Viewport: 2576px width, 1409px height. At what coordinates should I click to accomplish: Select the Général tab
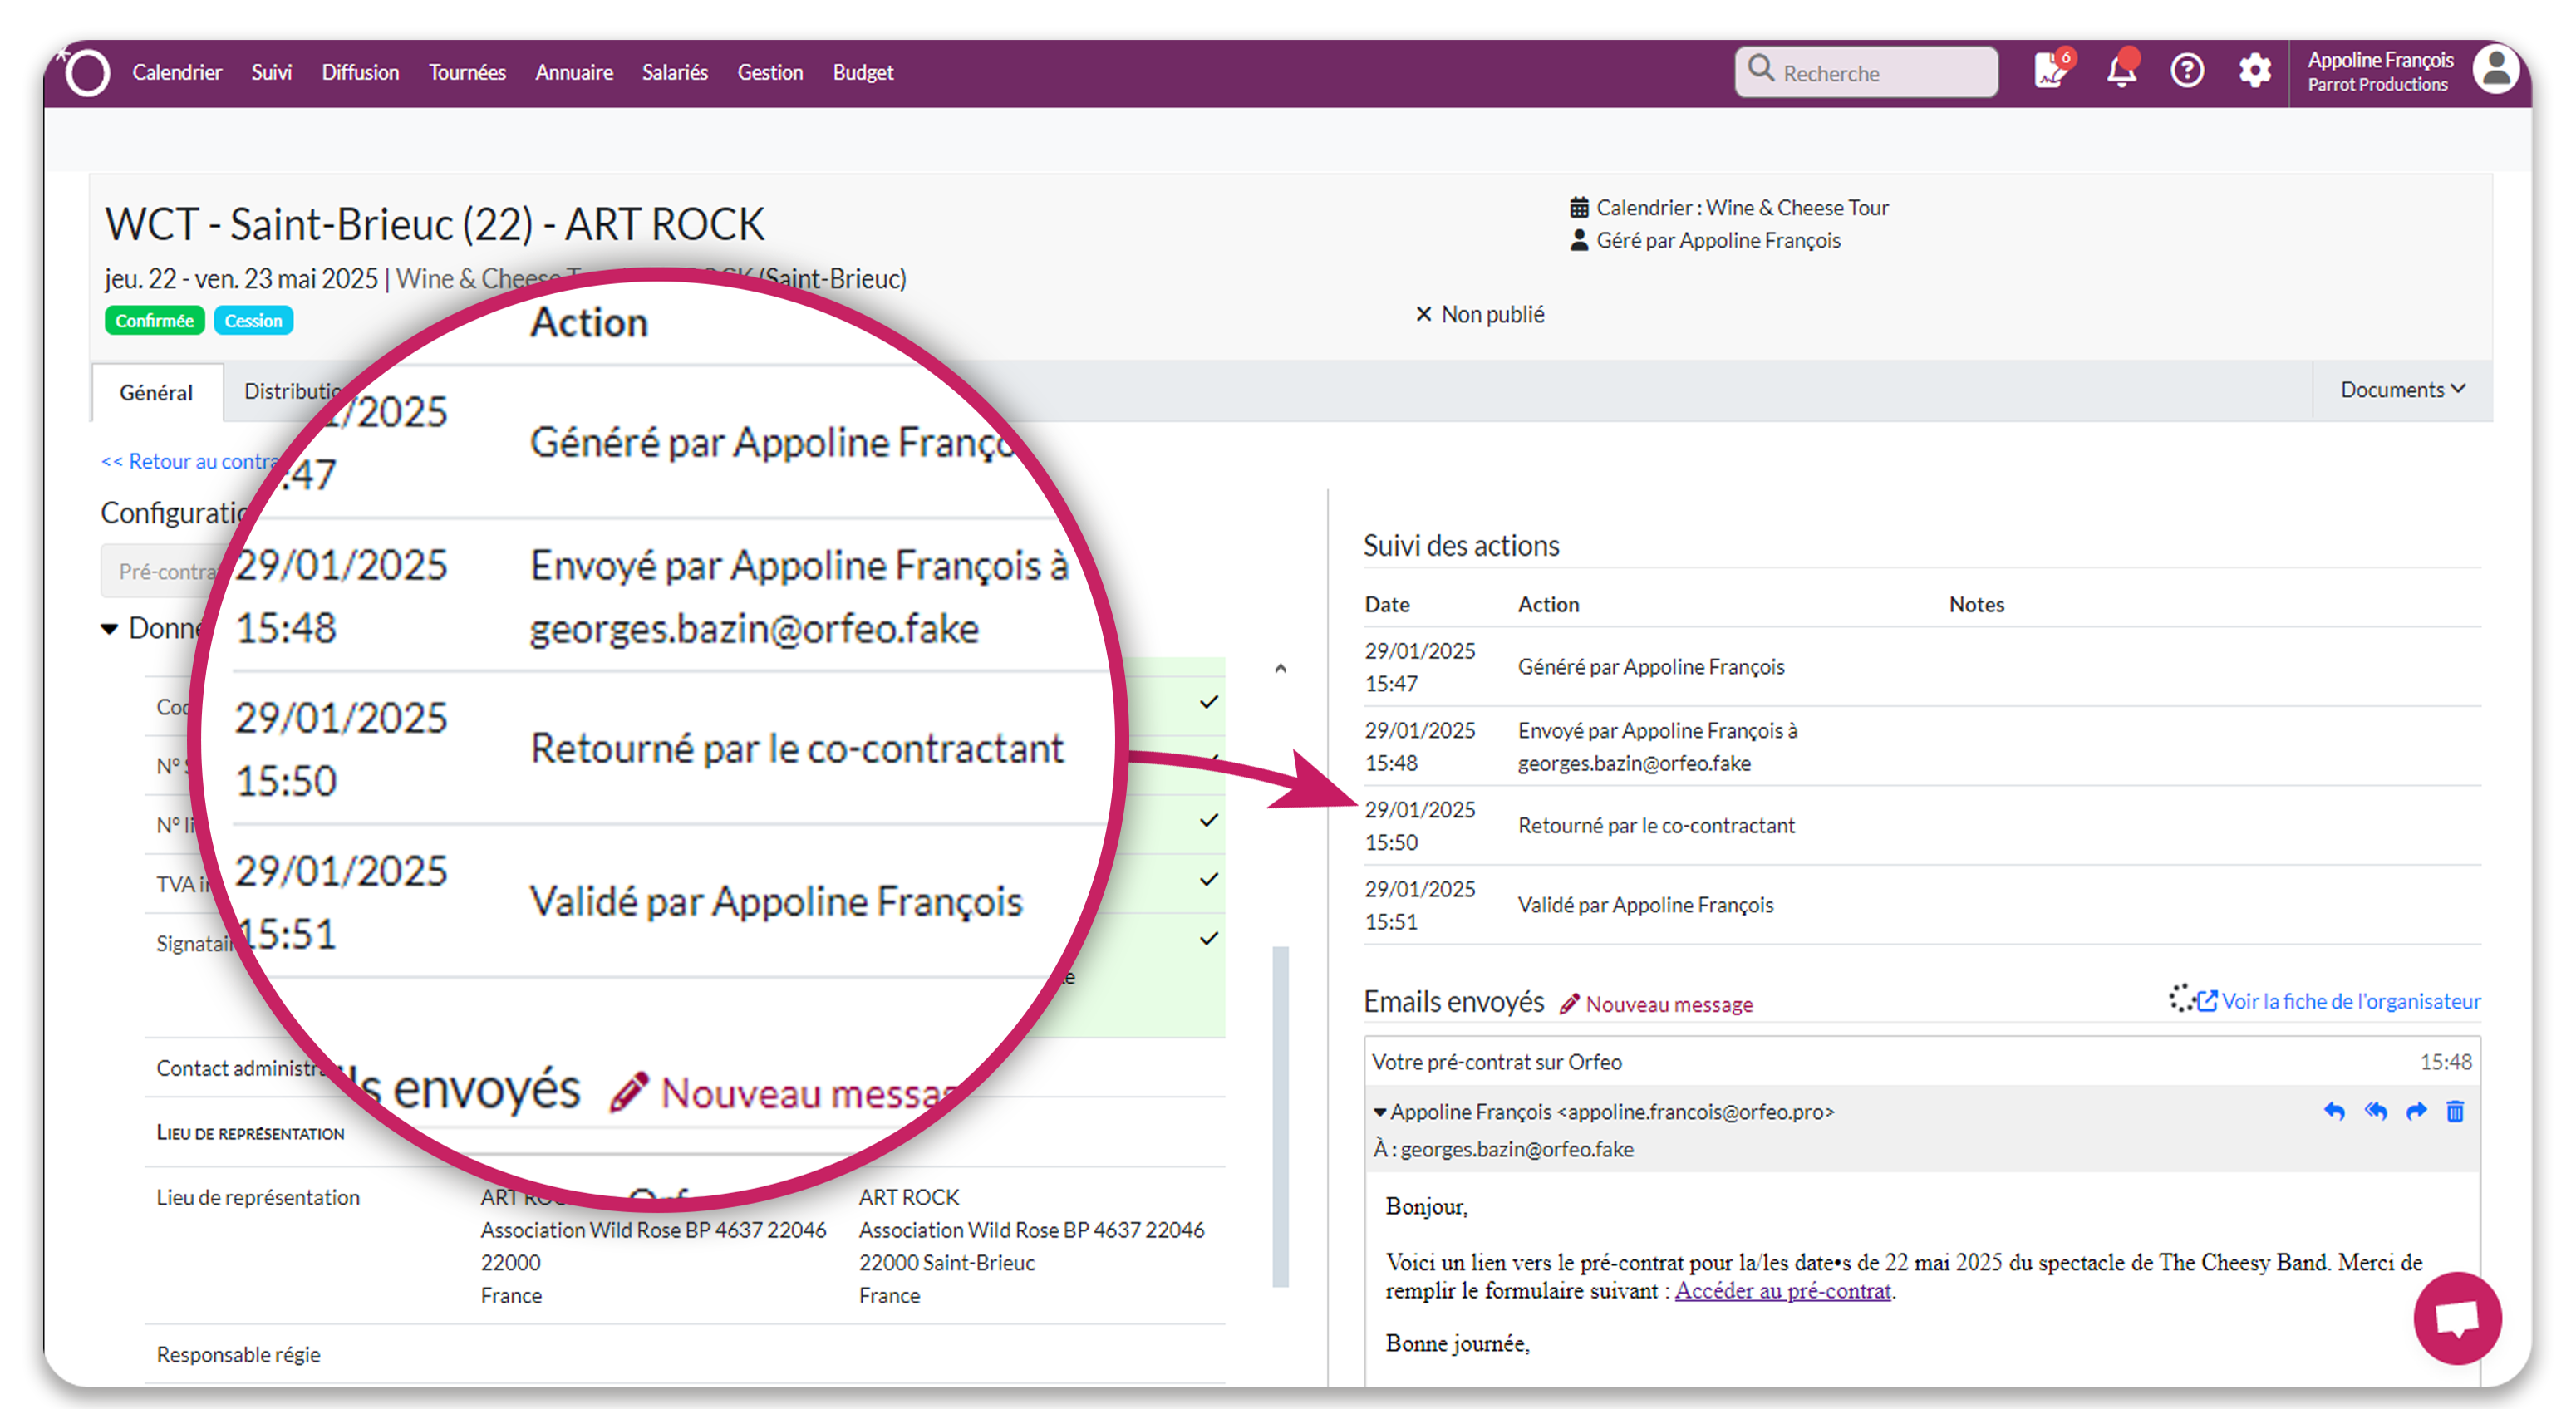click(156, 392)
